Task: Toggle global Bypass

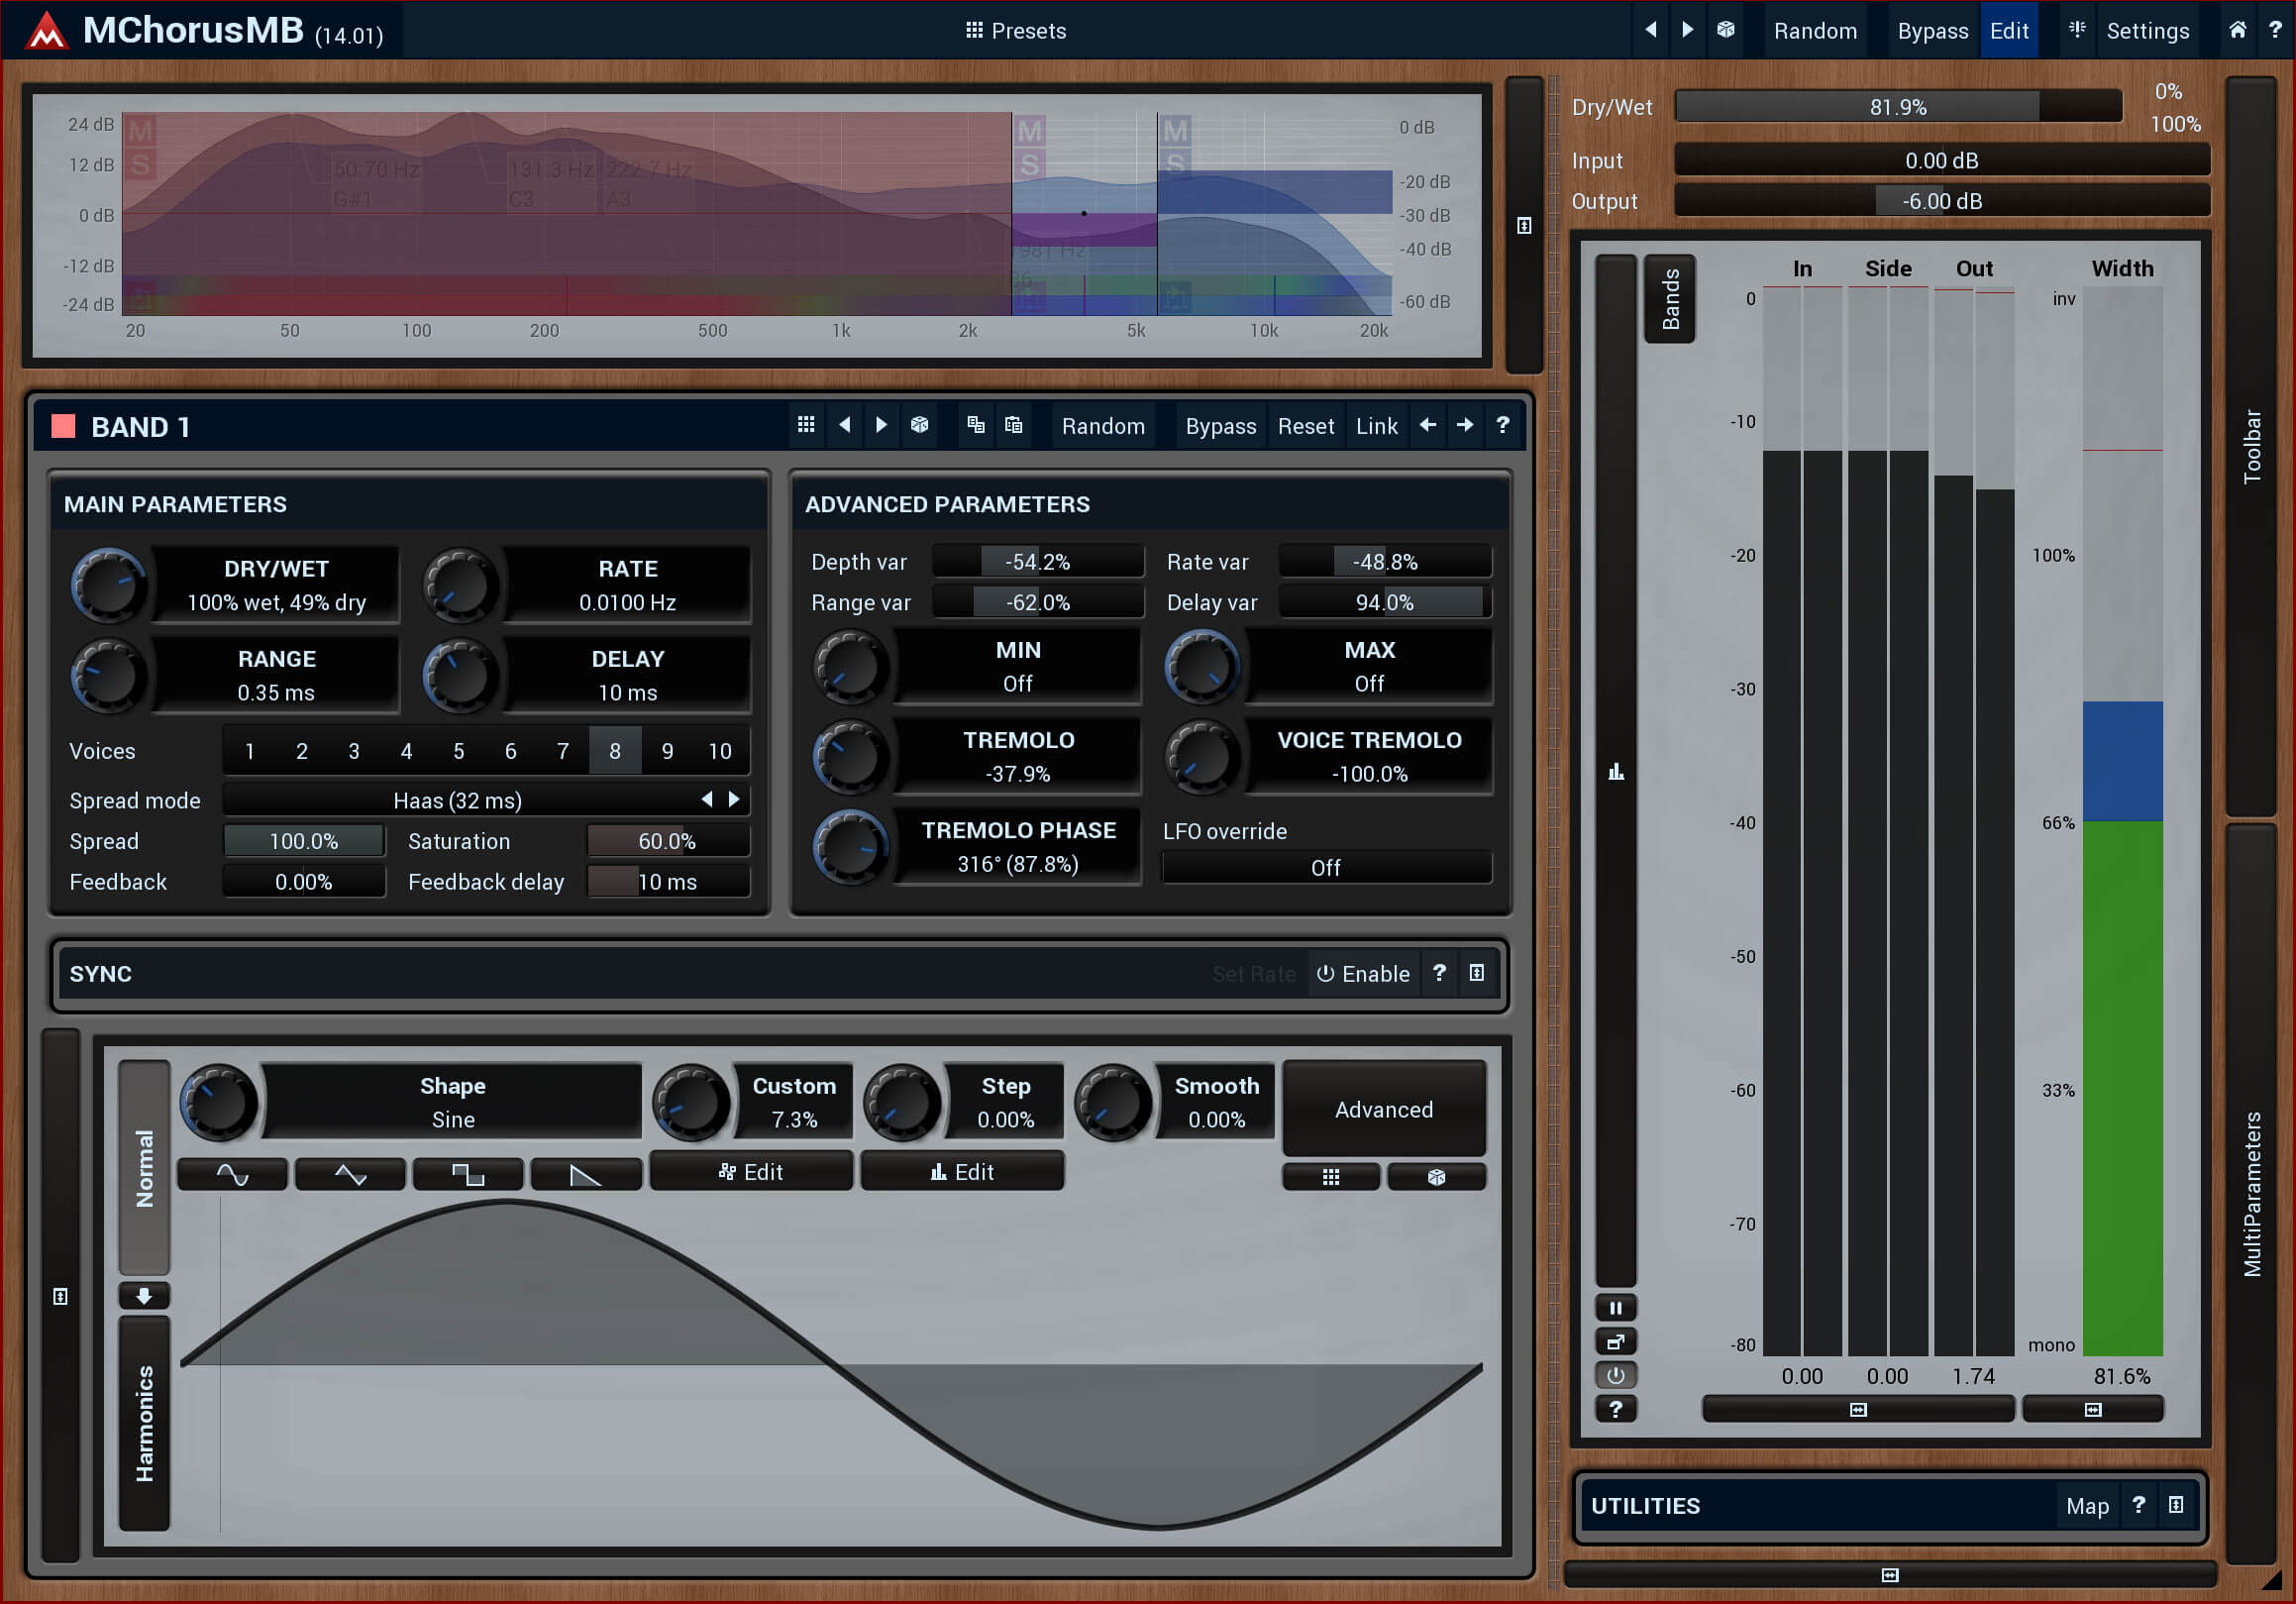Action: pos(1932,30)
